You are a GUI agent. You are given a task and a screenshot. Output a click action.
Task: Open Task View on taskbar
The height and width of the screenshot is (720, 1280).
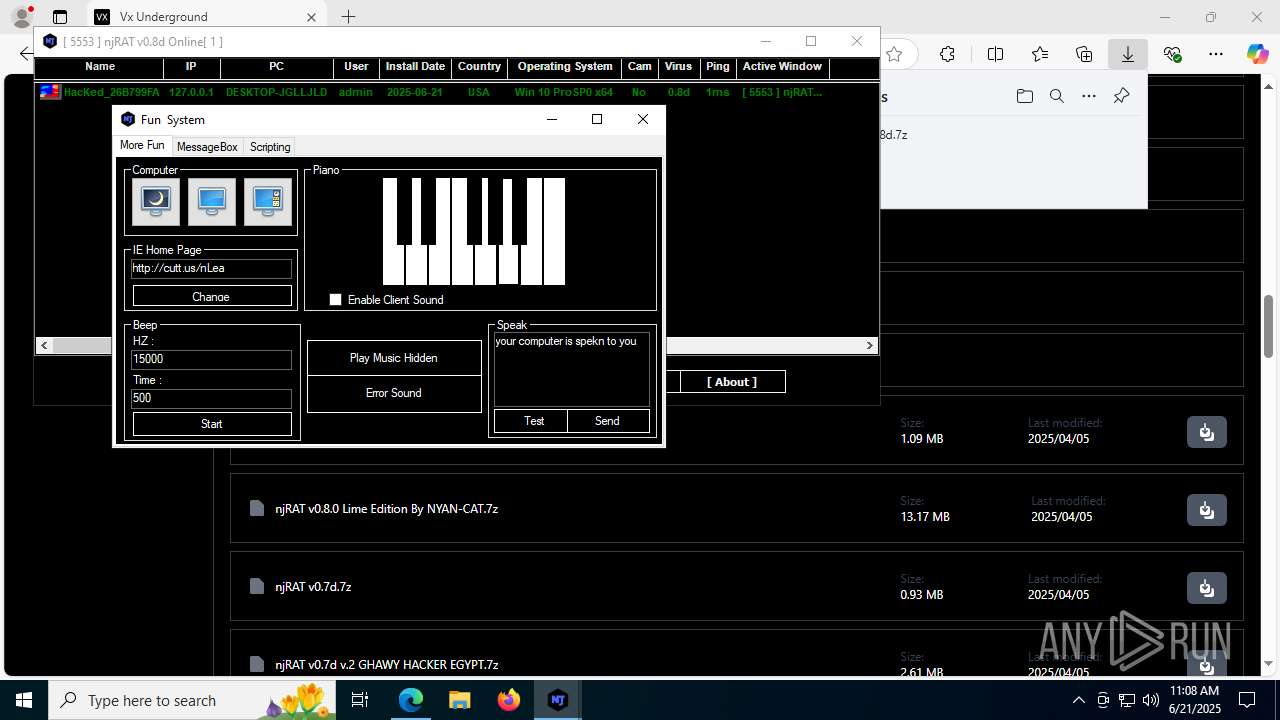click(x=361, y=700)
